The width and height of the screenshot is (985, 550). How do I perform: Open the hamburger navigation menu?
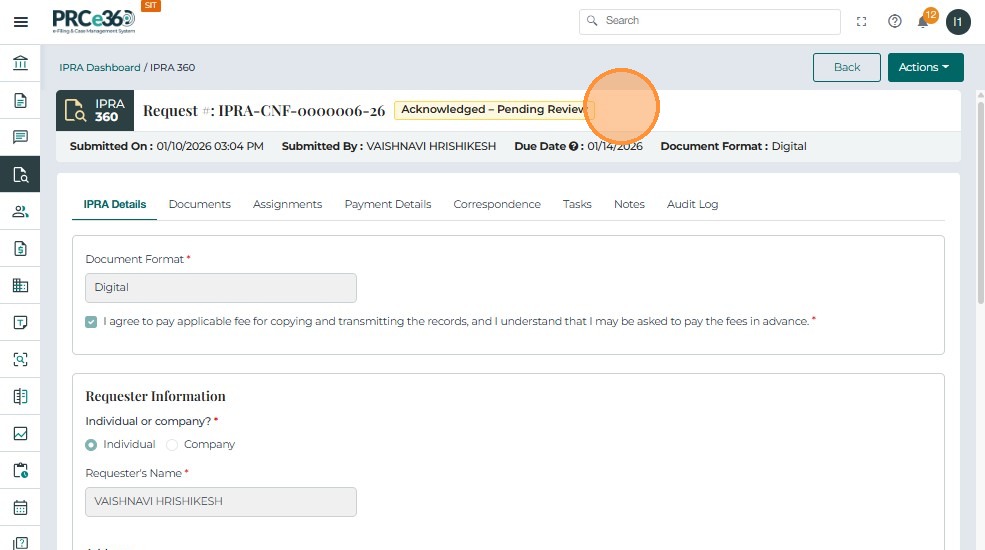(21, 22)
